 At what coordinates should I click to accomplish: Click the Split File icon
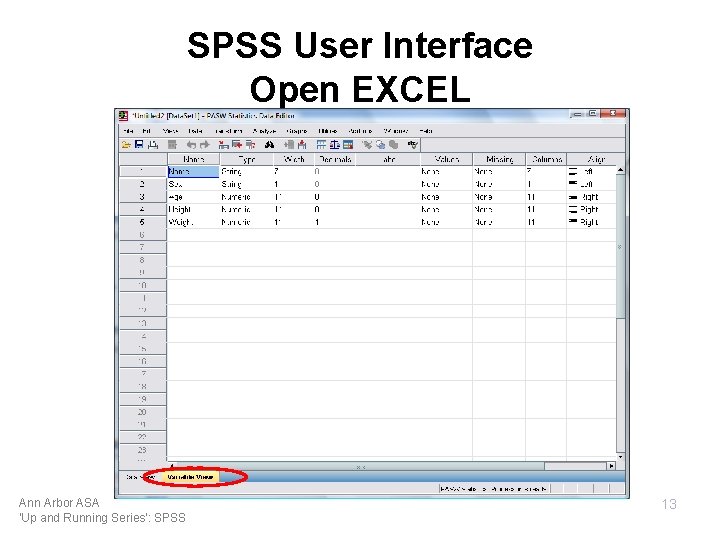(x=321, y=145)
